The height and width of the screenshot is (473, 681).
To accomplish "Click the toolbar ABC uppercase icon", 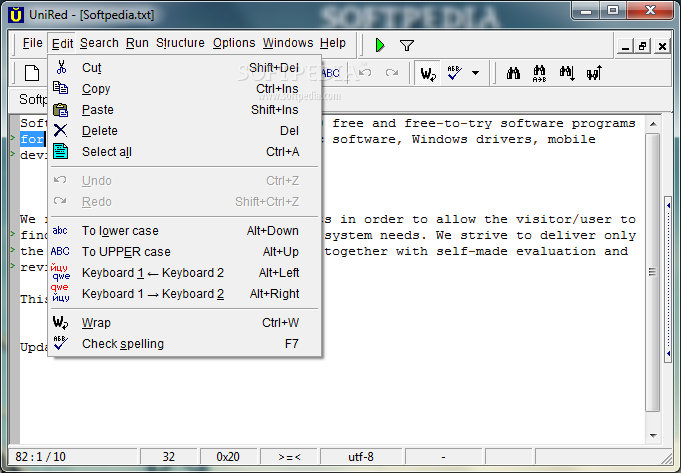I will click(x=331, y=73).
